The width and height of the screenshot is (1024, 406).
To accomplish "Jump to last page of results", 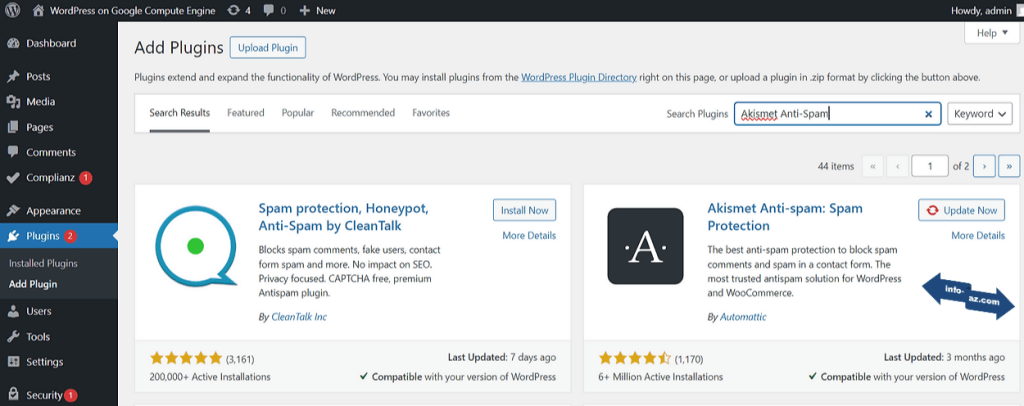I will pyautogui.click(x=1009, y=166).
